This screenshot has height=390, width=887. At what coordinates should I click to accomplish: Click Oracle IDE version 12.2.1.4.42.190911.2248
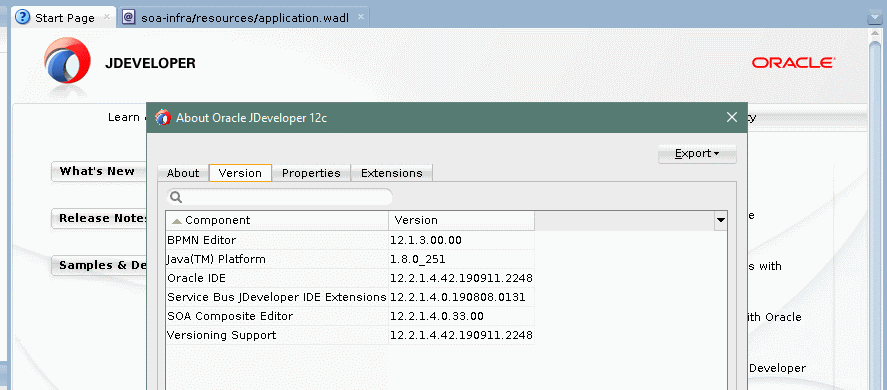point(461,278)
